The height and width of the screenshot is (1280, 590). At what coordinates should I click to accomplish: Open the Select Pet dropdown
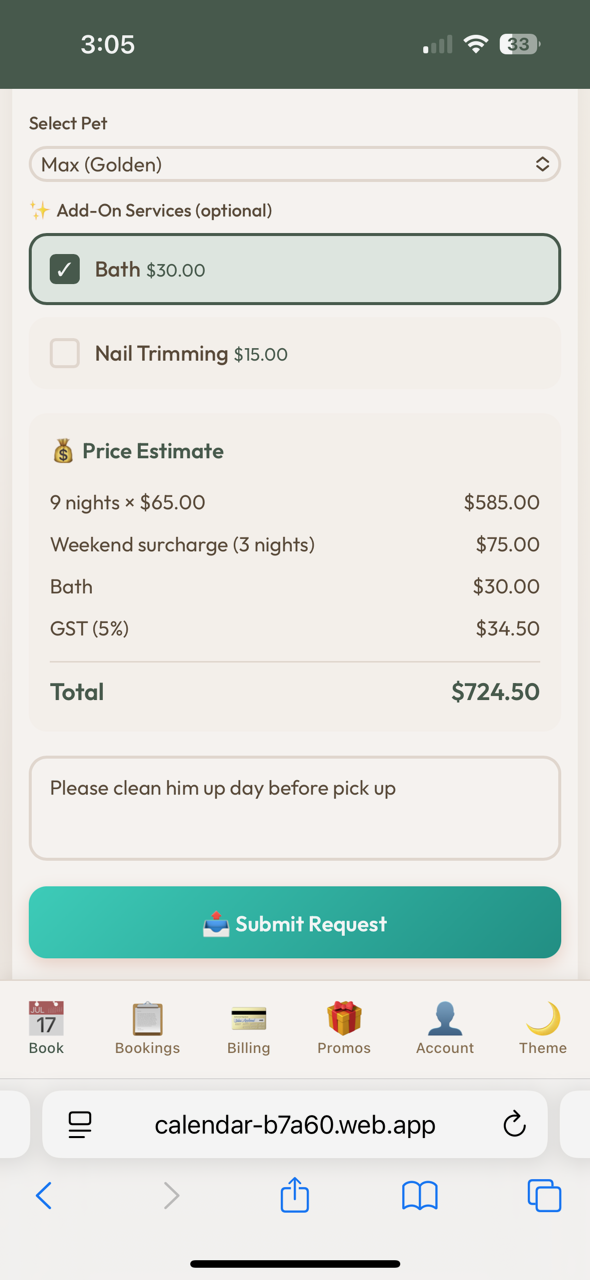pos(294,164)
